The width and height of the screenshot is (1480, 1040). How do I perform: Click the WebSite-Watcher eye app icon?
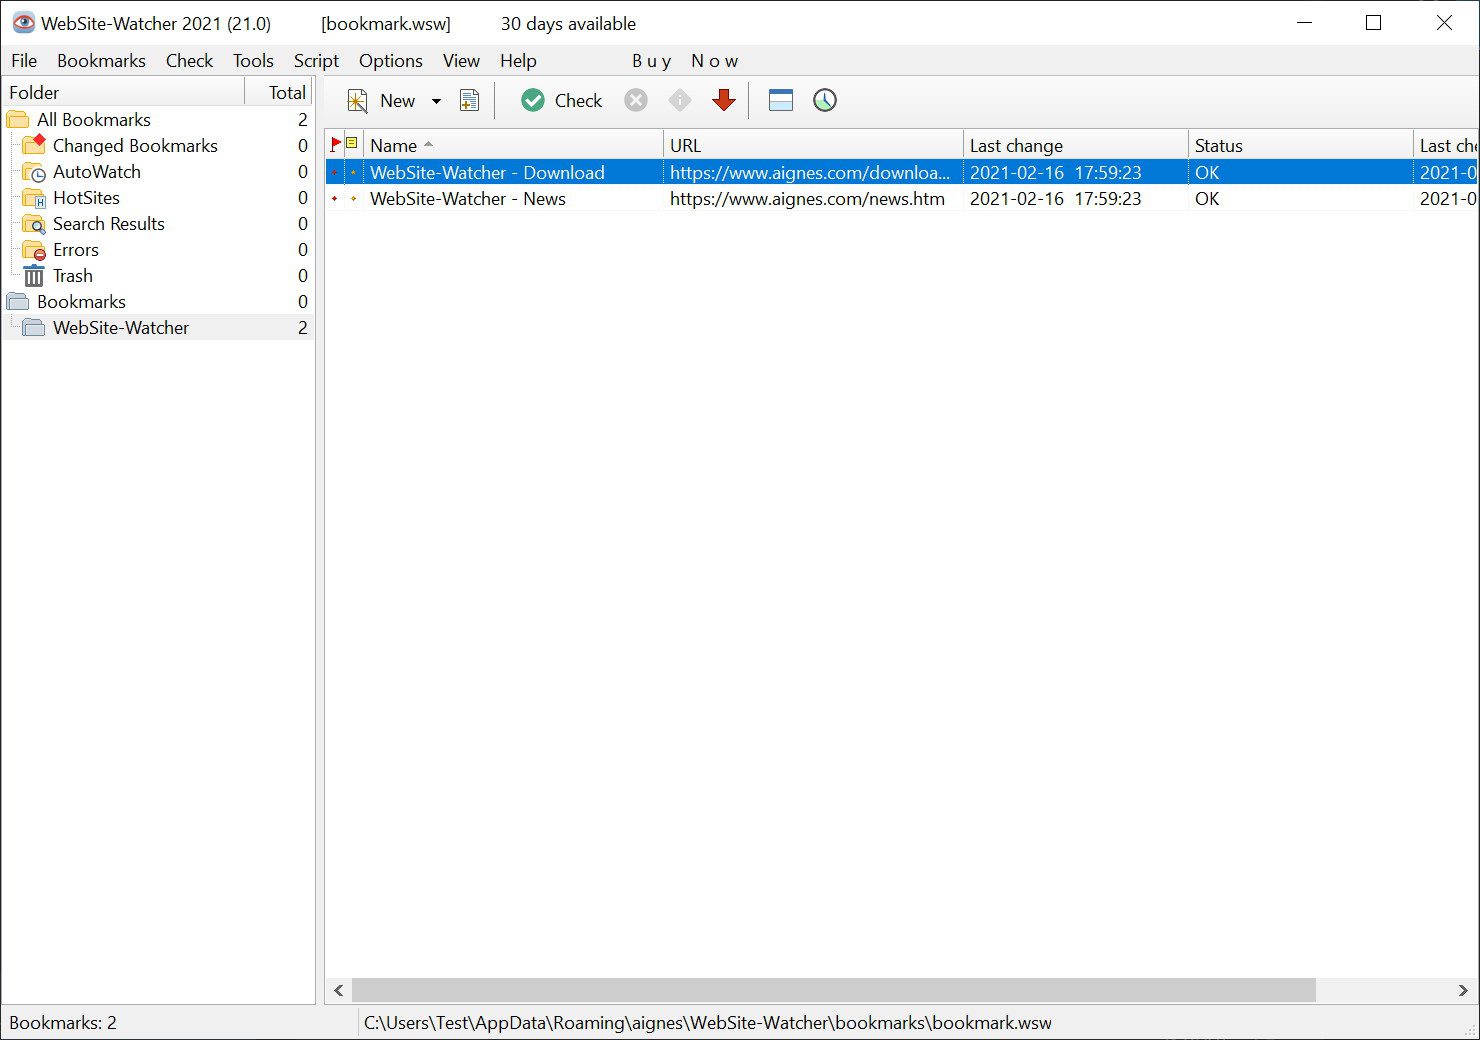tap(23, 23)
